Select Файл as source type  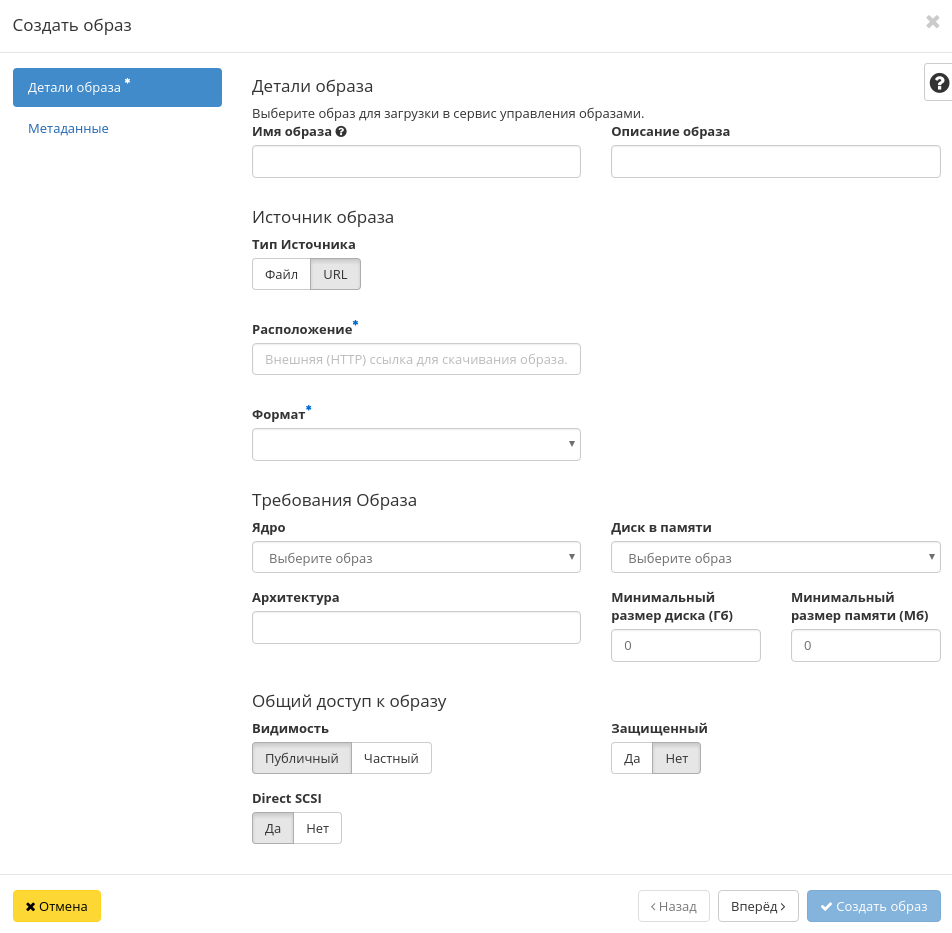tap(281, 274)
